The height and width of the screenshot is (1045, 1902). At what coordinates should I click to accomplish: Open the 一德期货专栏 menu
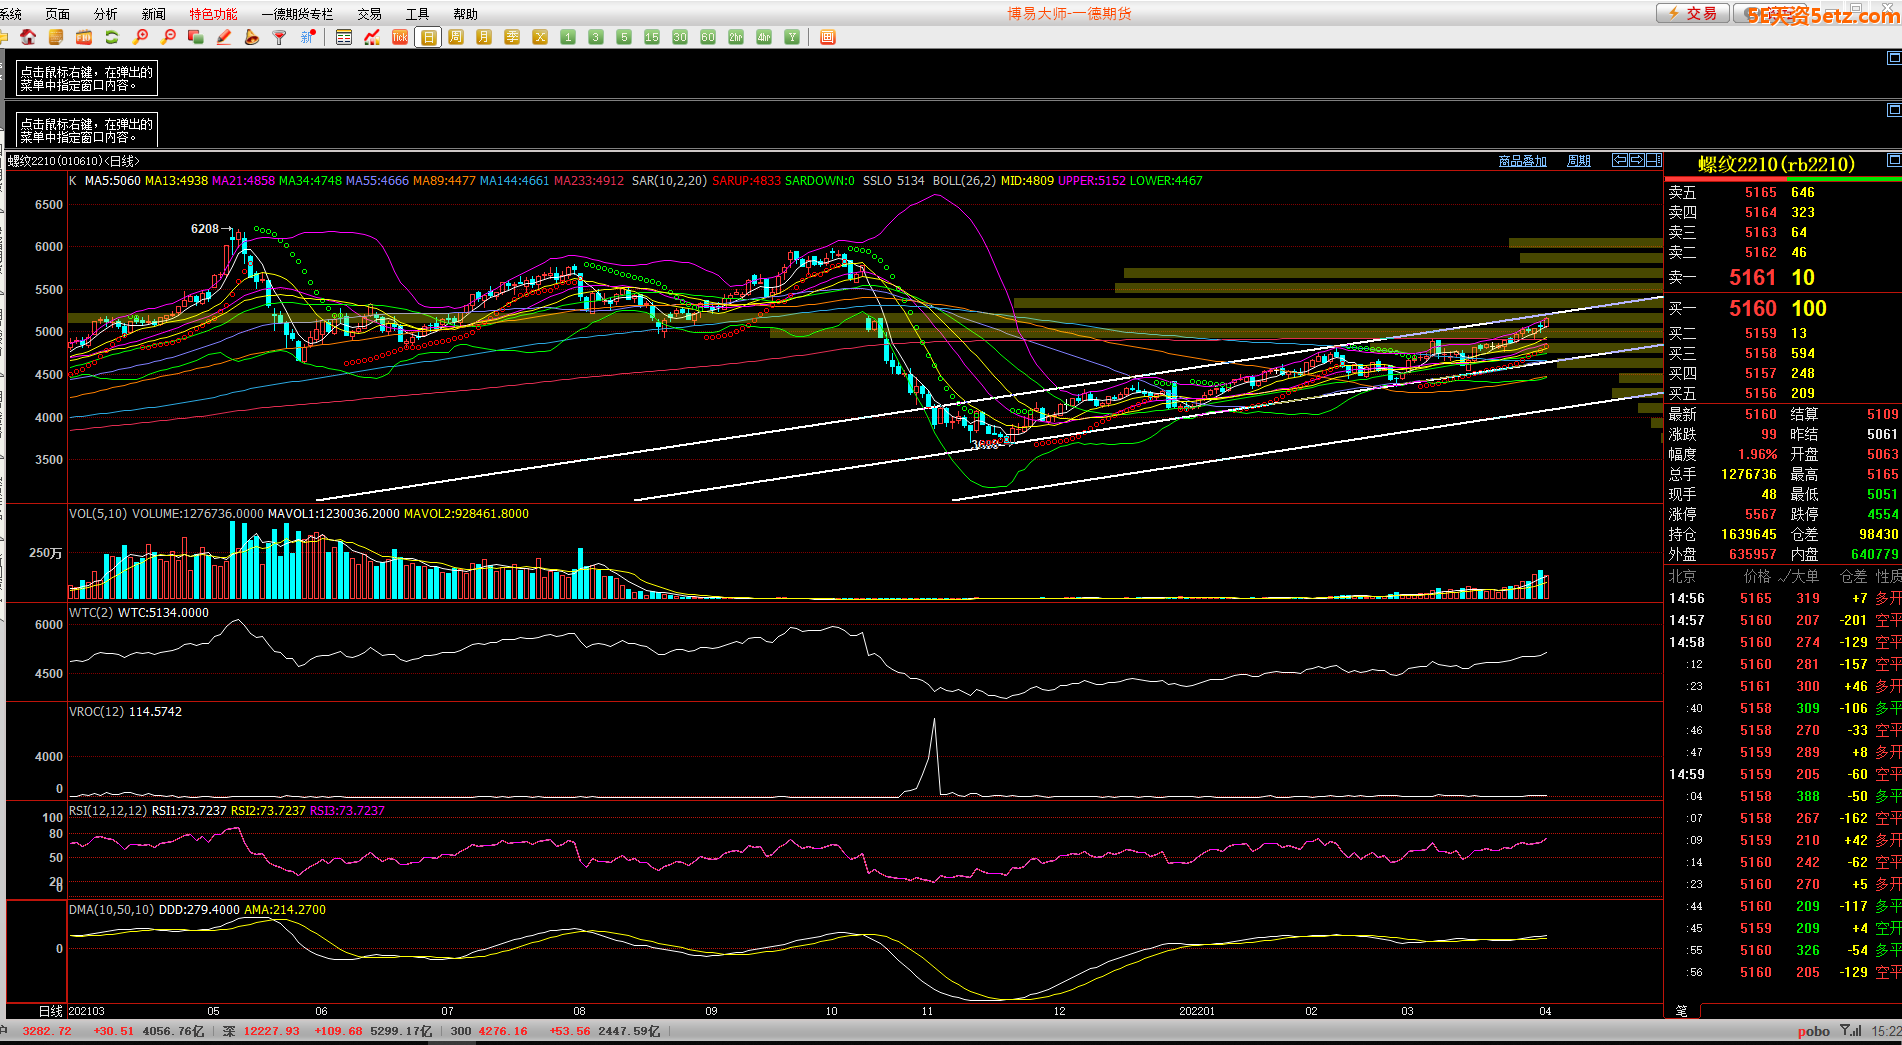(x=297, y=14)
